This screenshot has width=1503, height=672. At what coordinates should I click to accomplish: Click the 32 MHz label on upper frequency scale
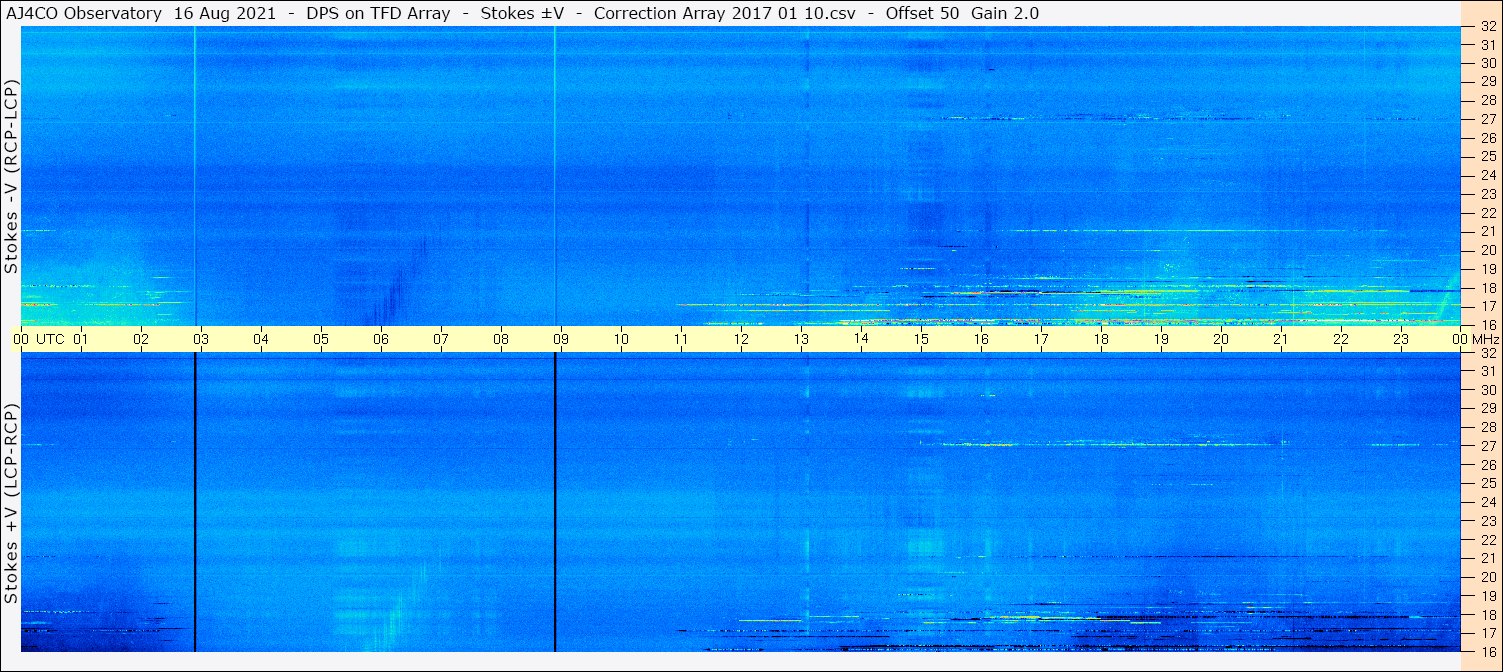pyautogui.click(x=1488, y=27)
